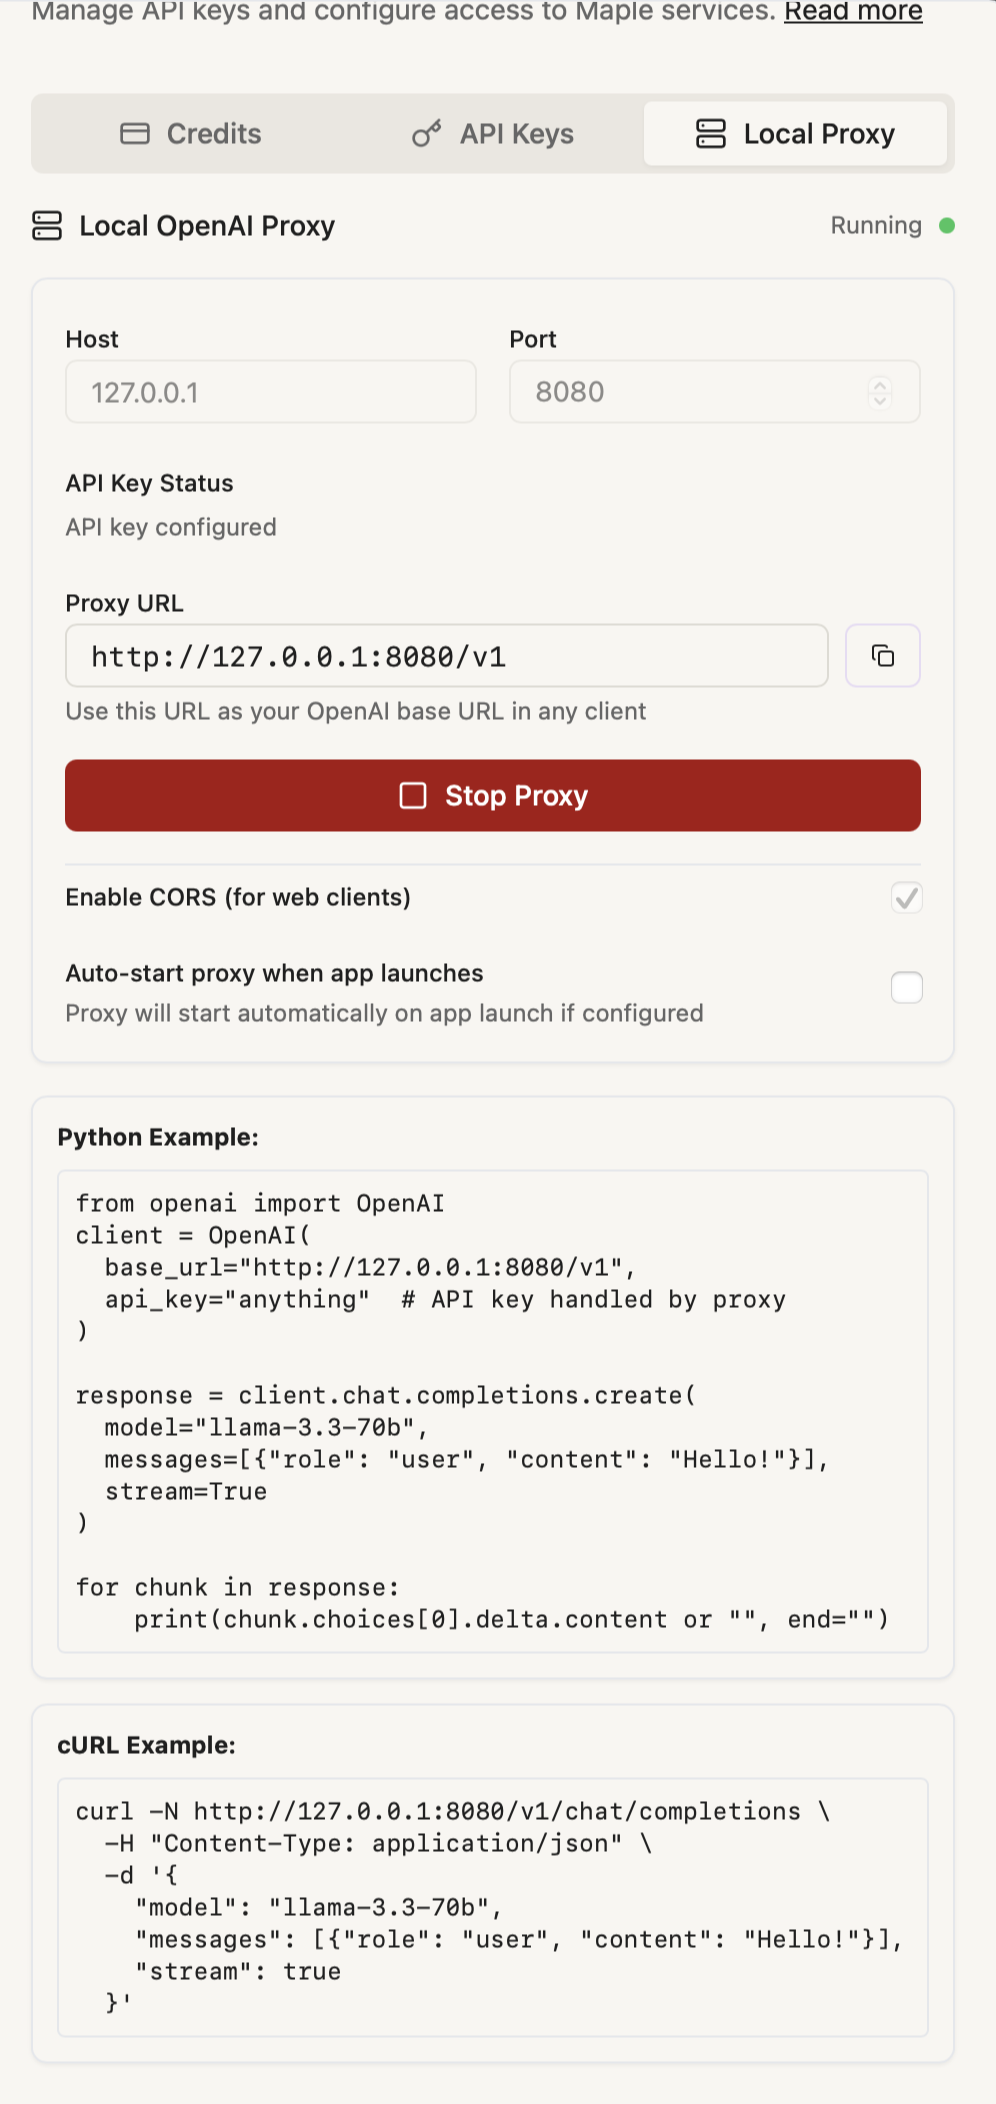This screenshot has height=2104, width=996.
Task: Click inside the Python Example code block
Action: tap(492, 1410)
